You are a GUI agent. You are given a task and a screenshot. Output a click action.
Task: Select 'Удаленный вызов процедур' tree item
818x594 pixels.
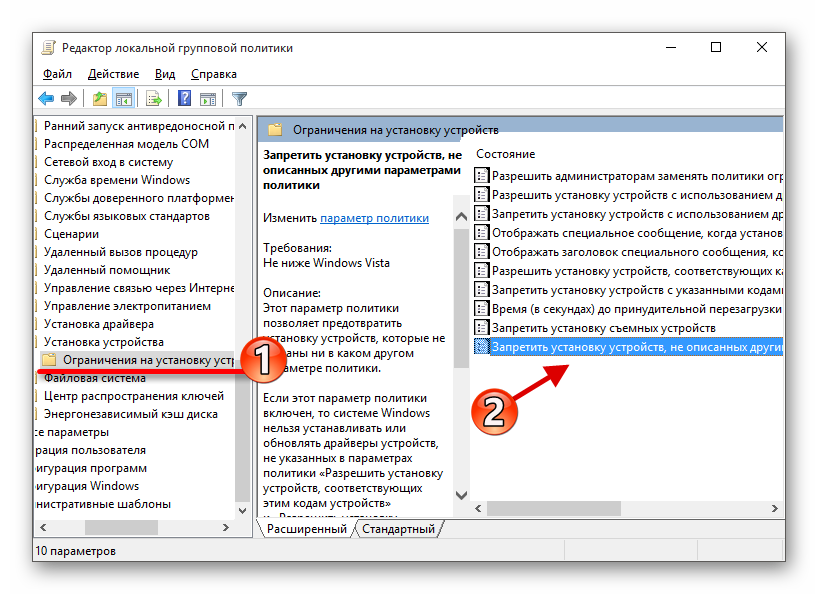[121, 252]
